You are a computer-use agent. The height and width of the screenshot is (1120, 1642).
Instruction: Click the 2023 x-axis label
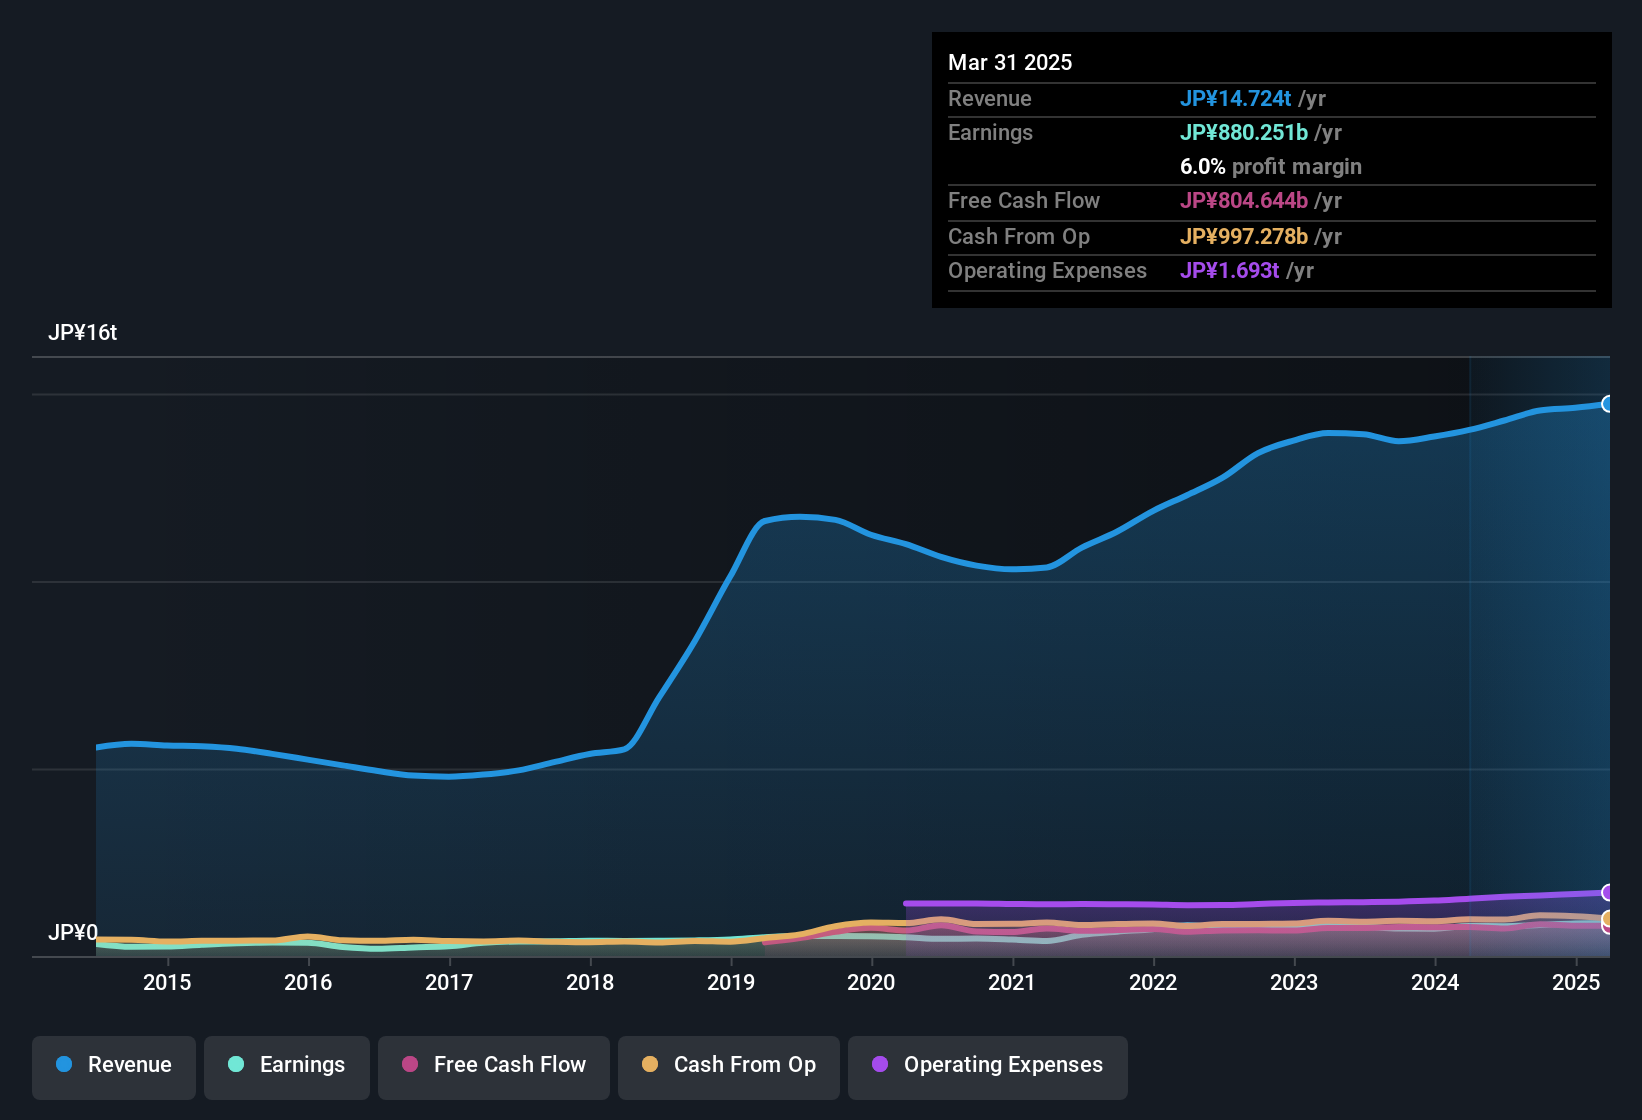[1294, 982]
